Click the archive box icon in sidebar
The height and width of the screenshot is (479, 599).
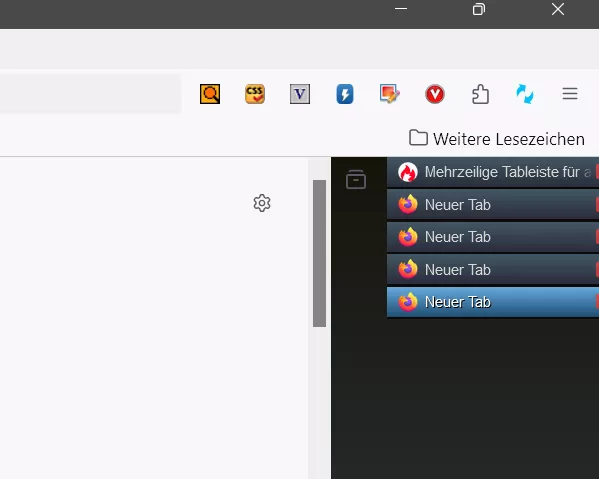point(356,179)
